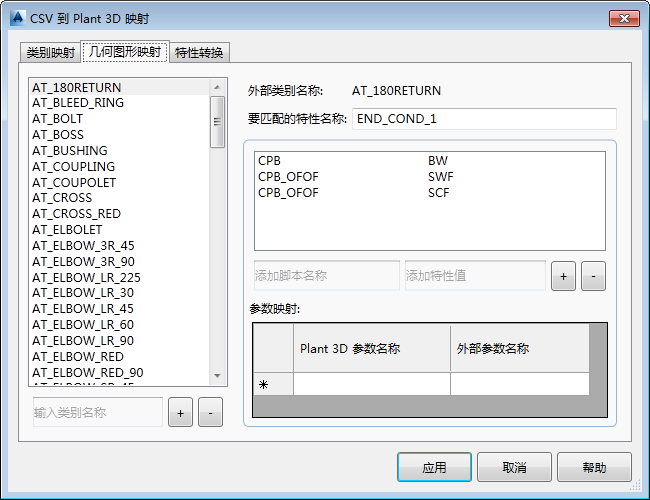Image resolution: width=650 pixels, height=500 pixels.
Task: Click the new-row asterisk header in parameter table
Action: 273,384
